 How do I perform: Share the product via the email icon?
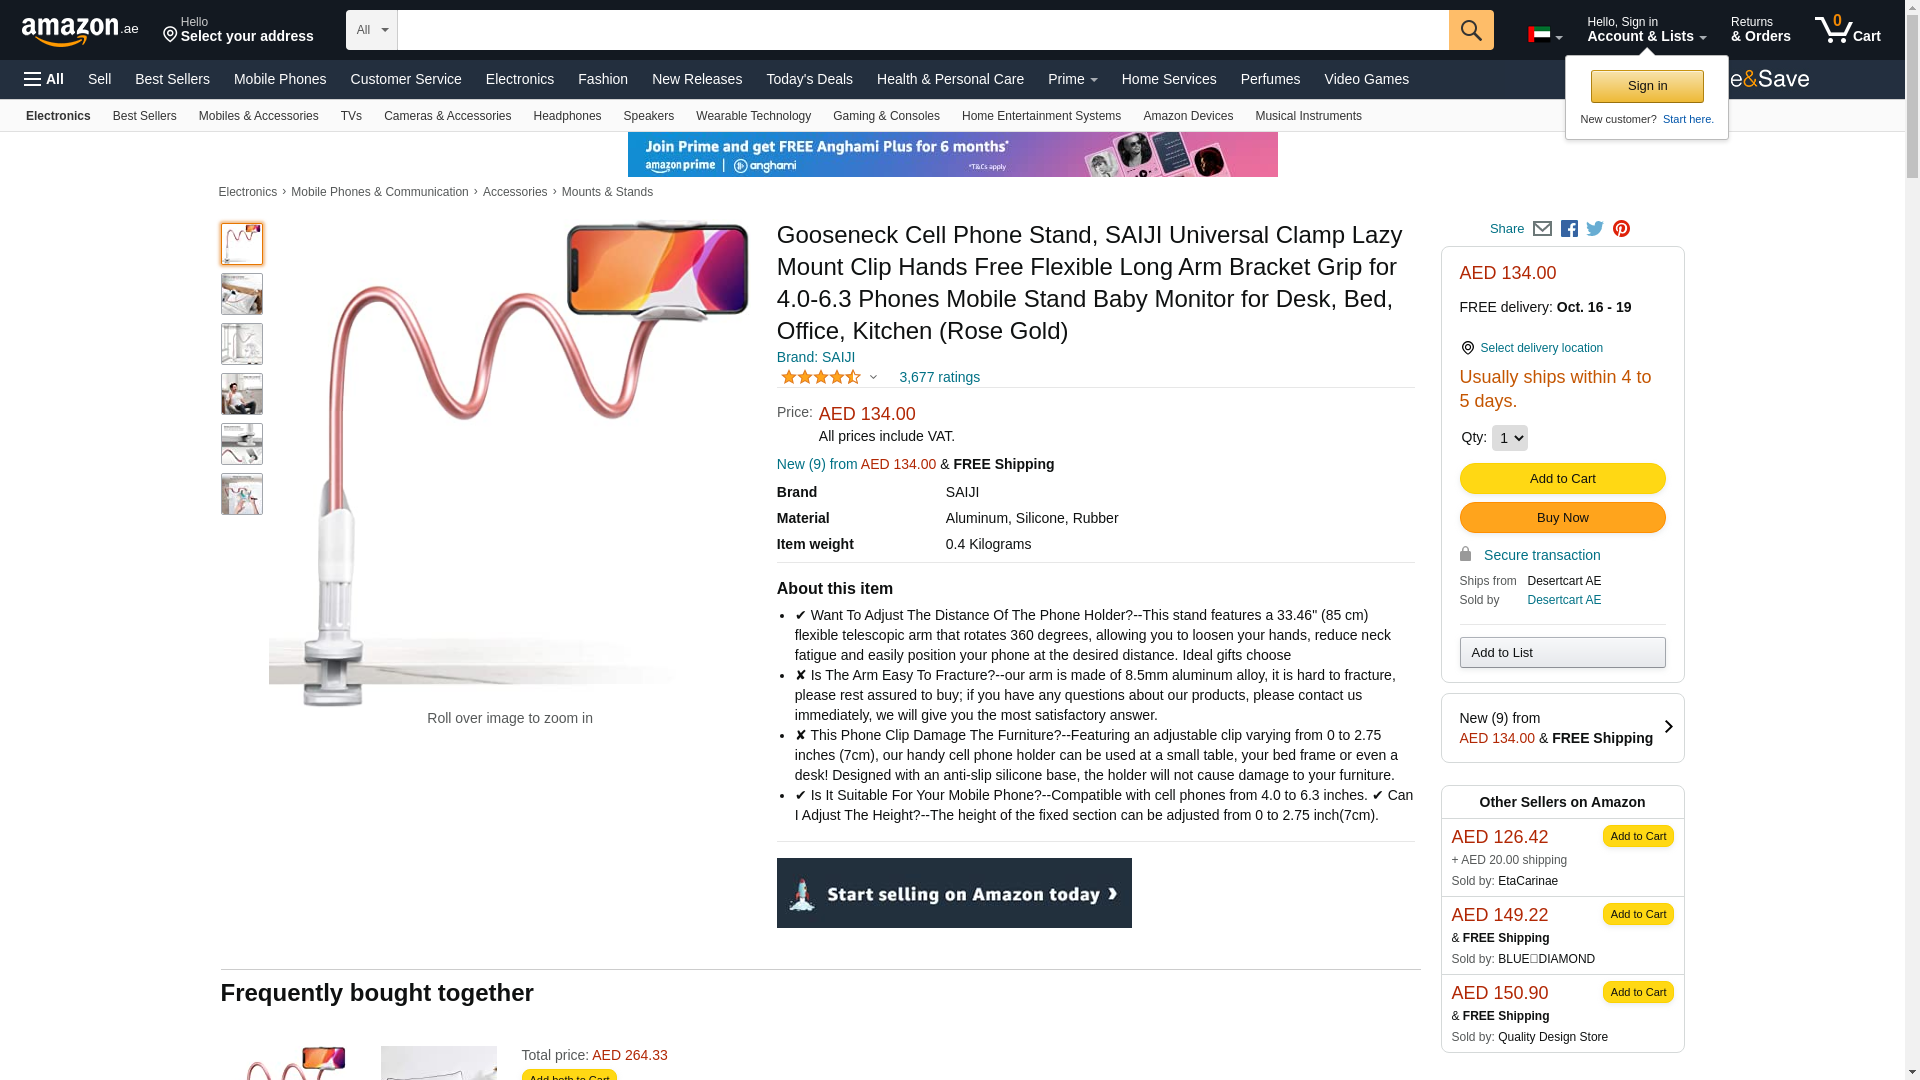(x=1542, y=229)
